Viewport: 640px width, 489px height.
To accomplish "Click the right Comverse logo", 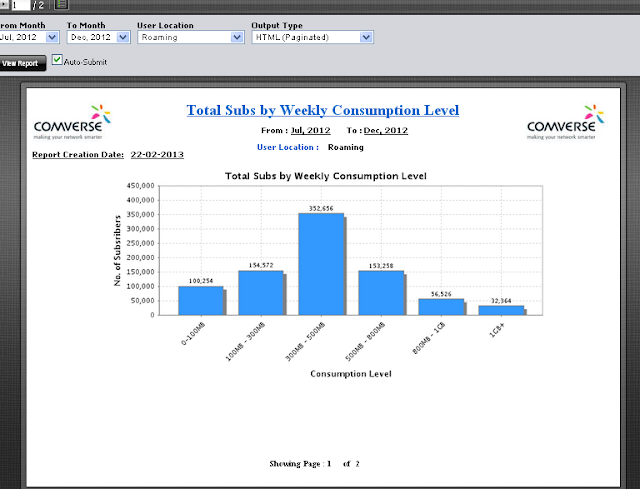I will 565,122.
